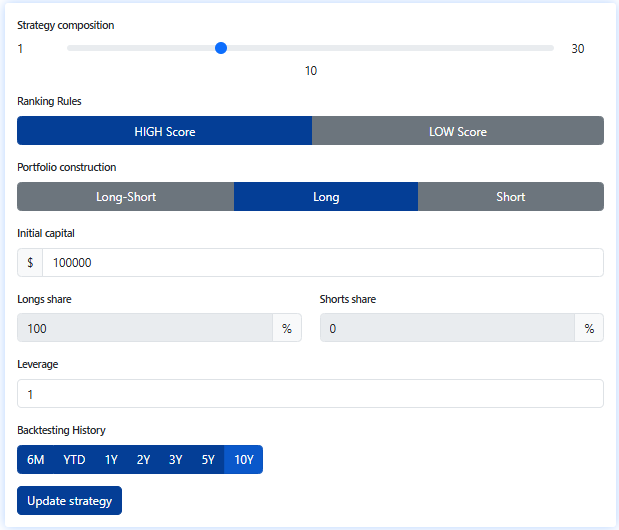The width and height of the screenshot is (619, 530).
Task: Click the Longs share field
Action: click(145, 328)
